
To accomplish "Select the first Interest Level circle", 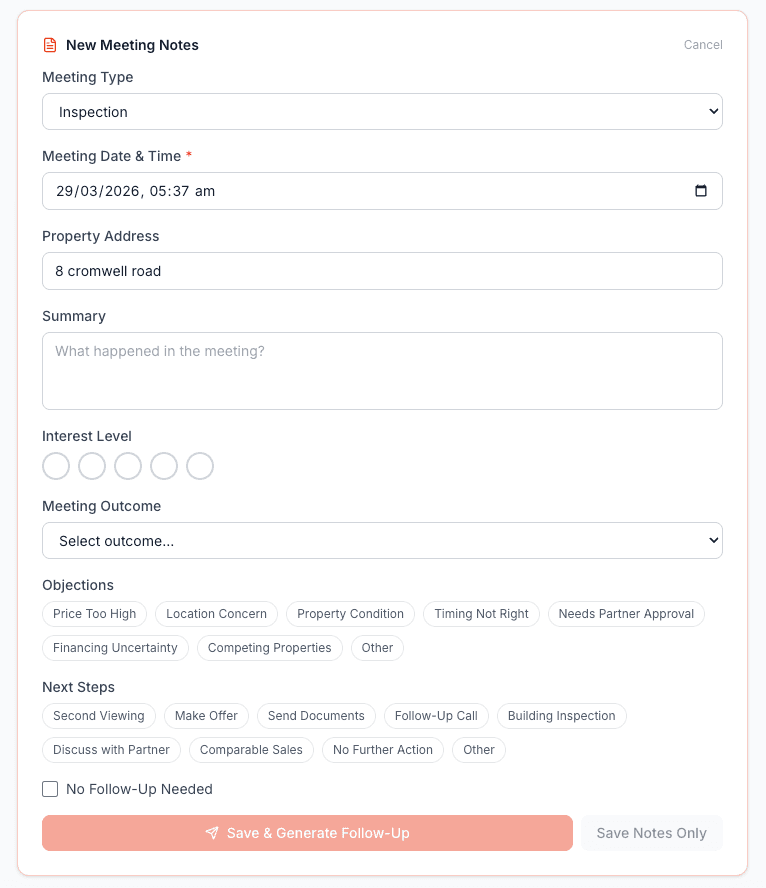I will 56,466.
